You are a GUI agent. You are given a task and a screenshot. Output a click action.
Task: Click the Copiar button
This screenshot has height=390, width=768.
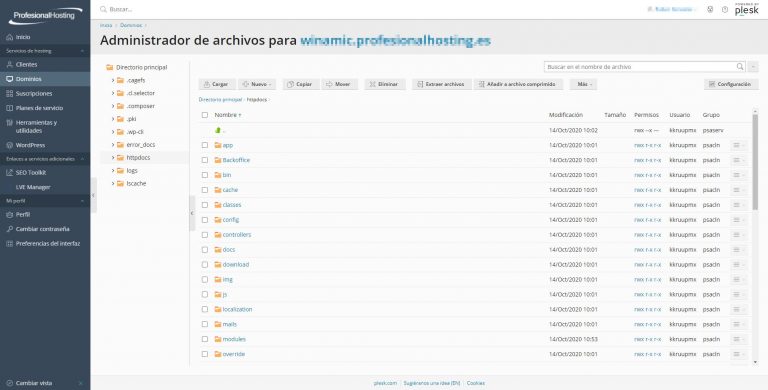click(x=301, y=84)
